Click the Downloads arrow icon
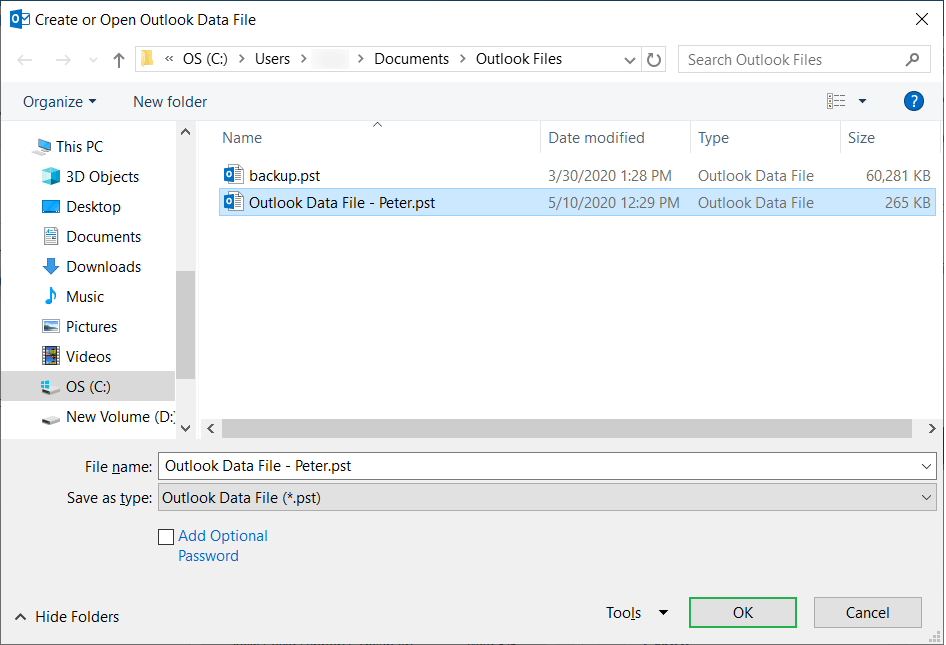Screen dimensions: 946x645 [51, 266]
